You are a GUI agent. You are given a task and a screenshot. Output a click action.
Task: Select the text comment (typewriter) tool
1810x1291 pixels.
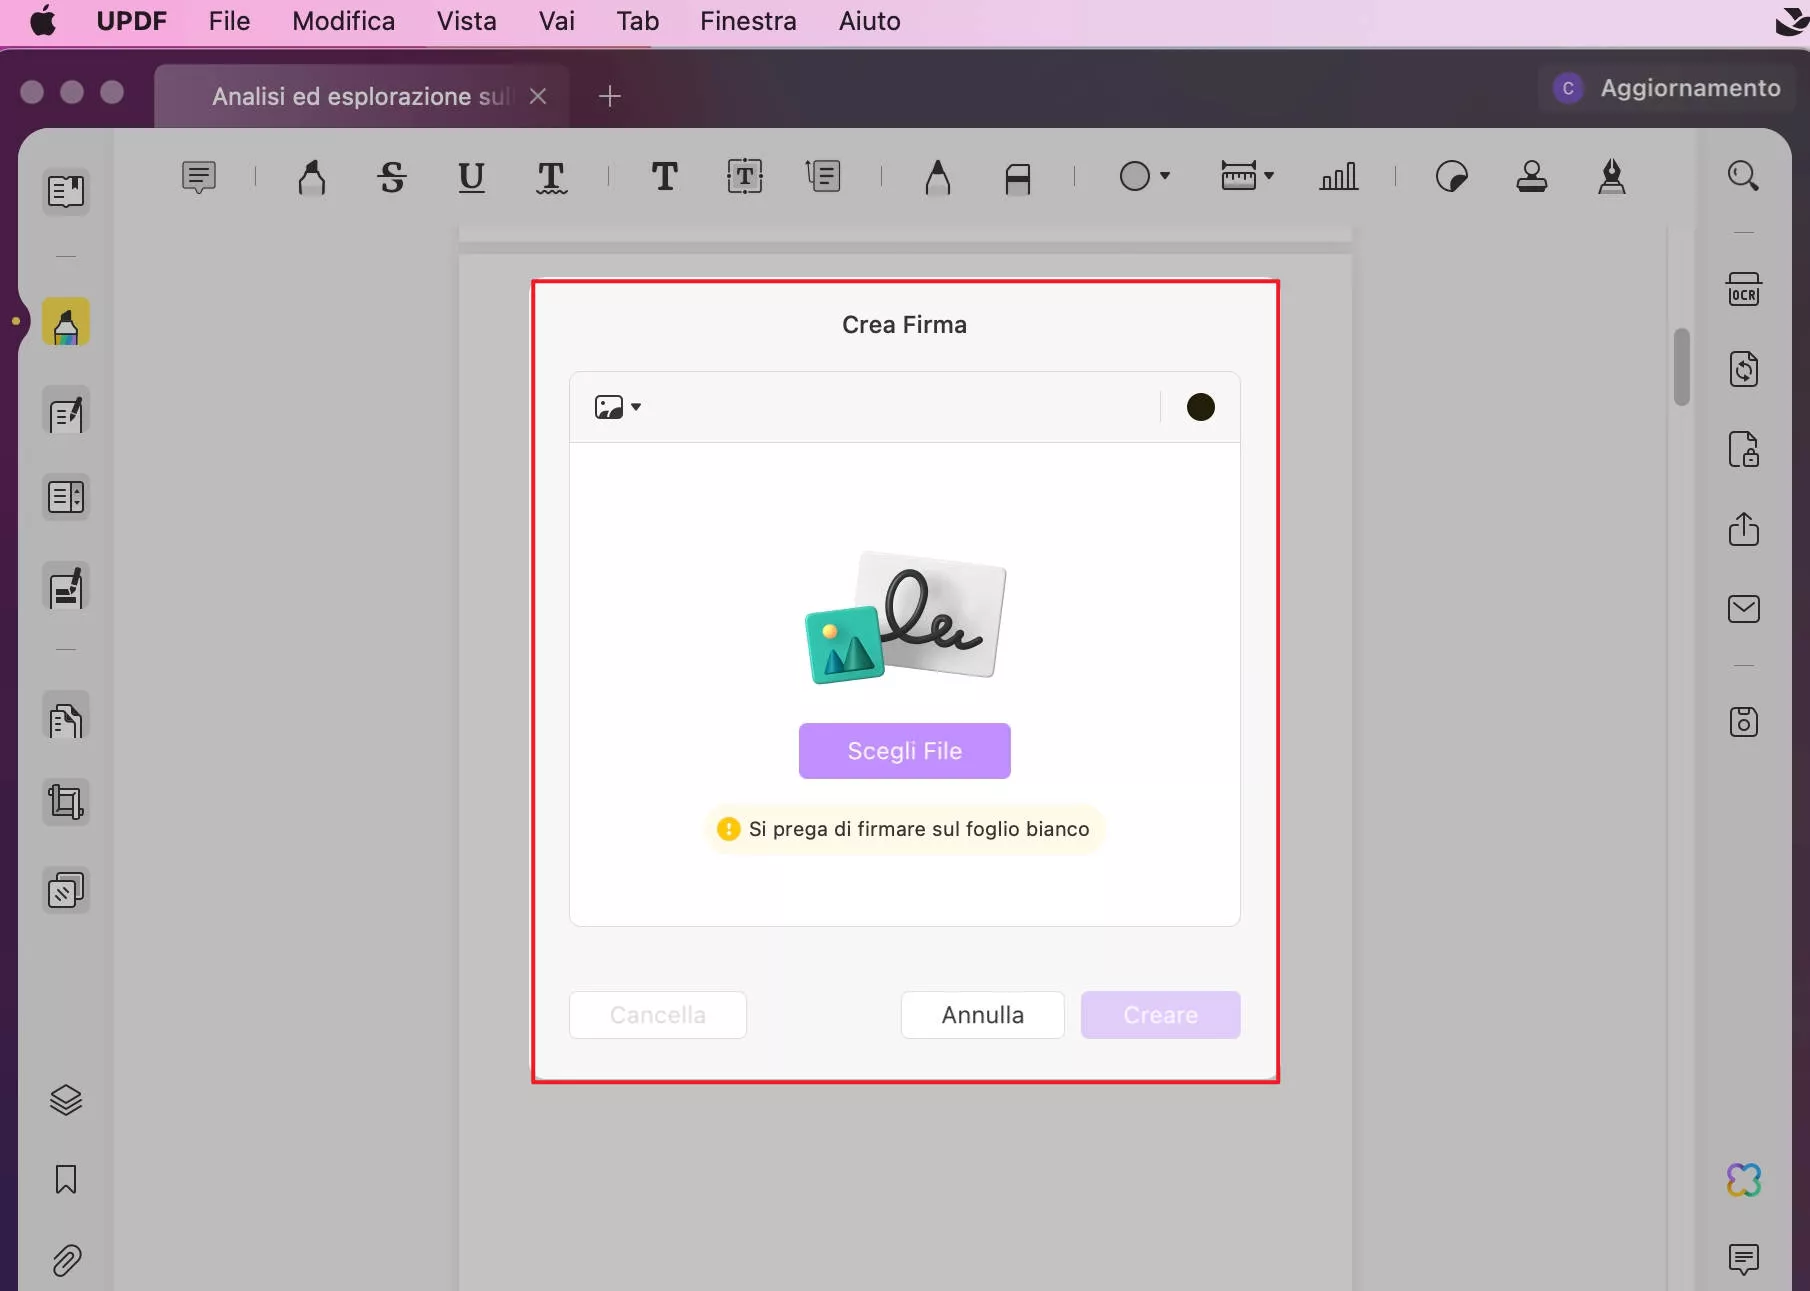pyautogui.click(x=664, y=177)
